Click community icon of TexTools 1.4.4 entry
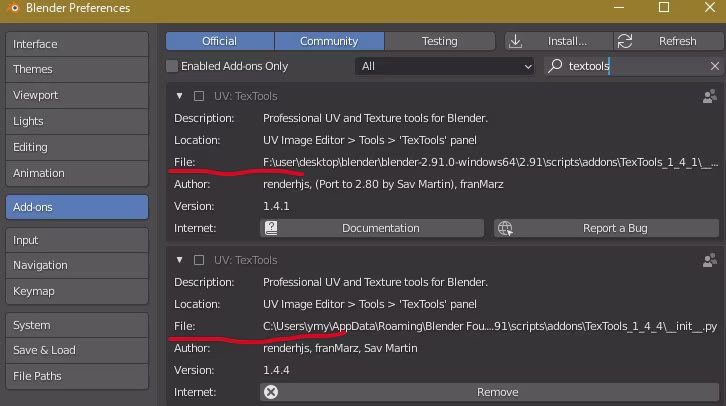The height and width of the screenshot is (406, 726). (x=710, y=260)
